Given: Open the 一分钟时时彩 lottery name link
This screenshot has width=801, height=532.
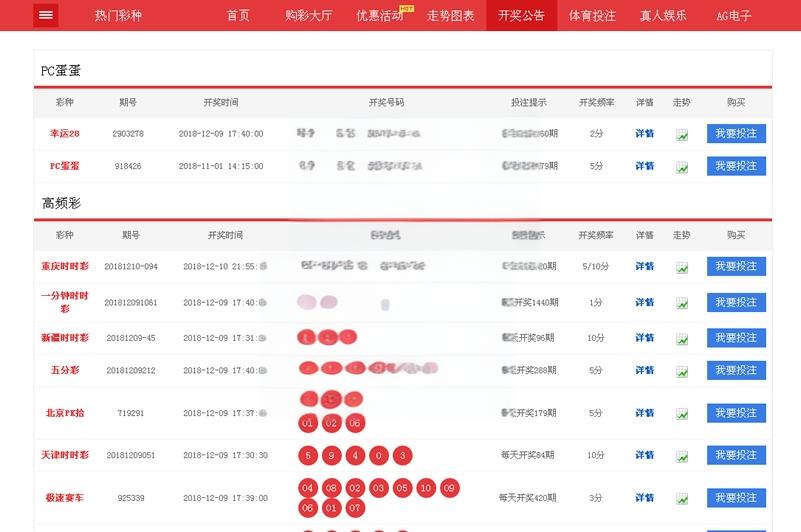Looking at the screenshot, I should coord(65,302).
